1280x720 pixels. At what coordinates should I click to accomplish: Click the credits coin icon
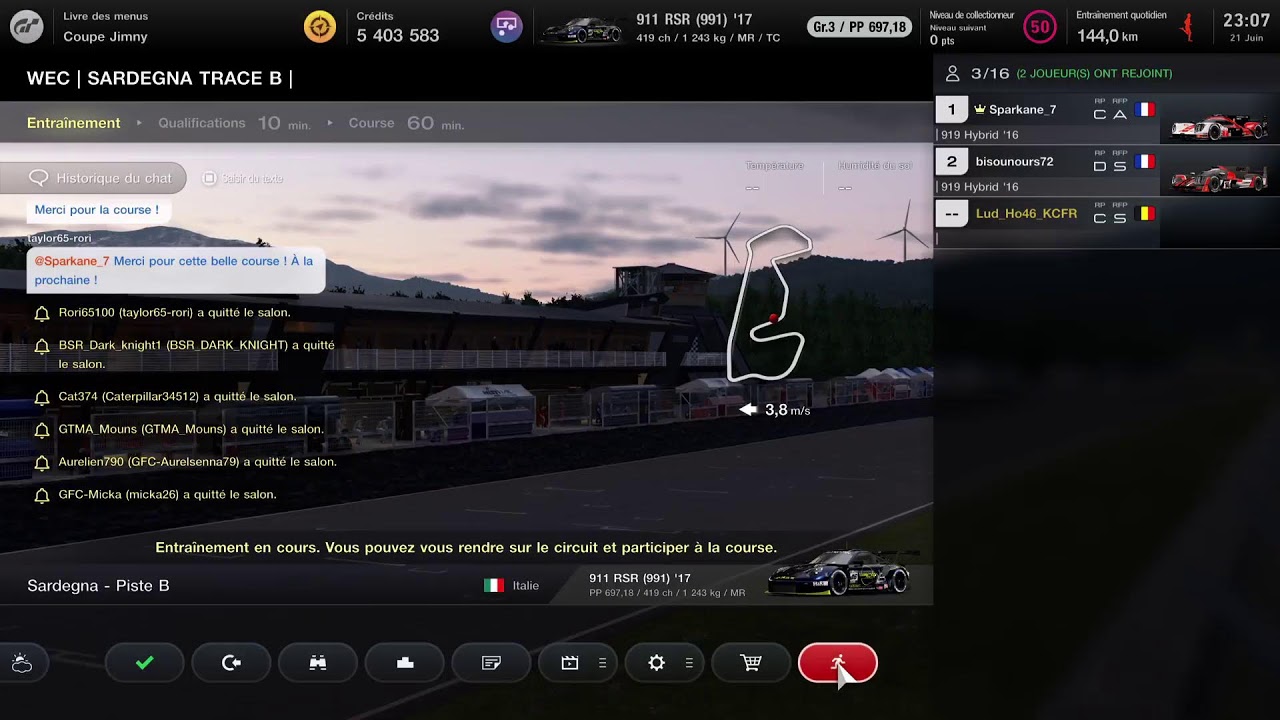(320, 26)
